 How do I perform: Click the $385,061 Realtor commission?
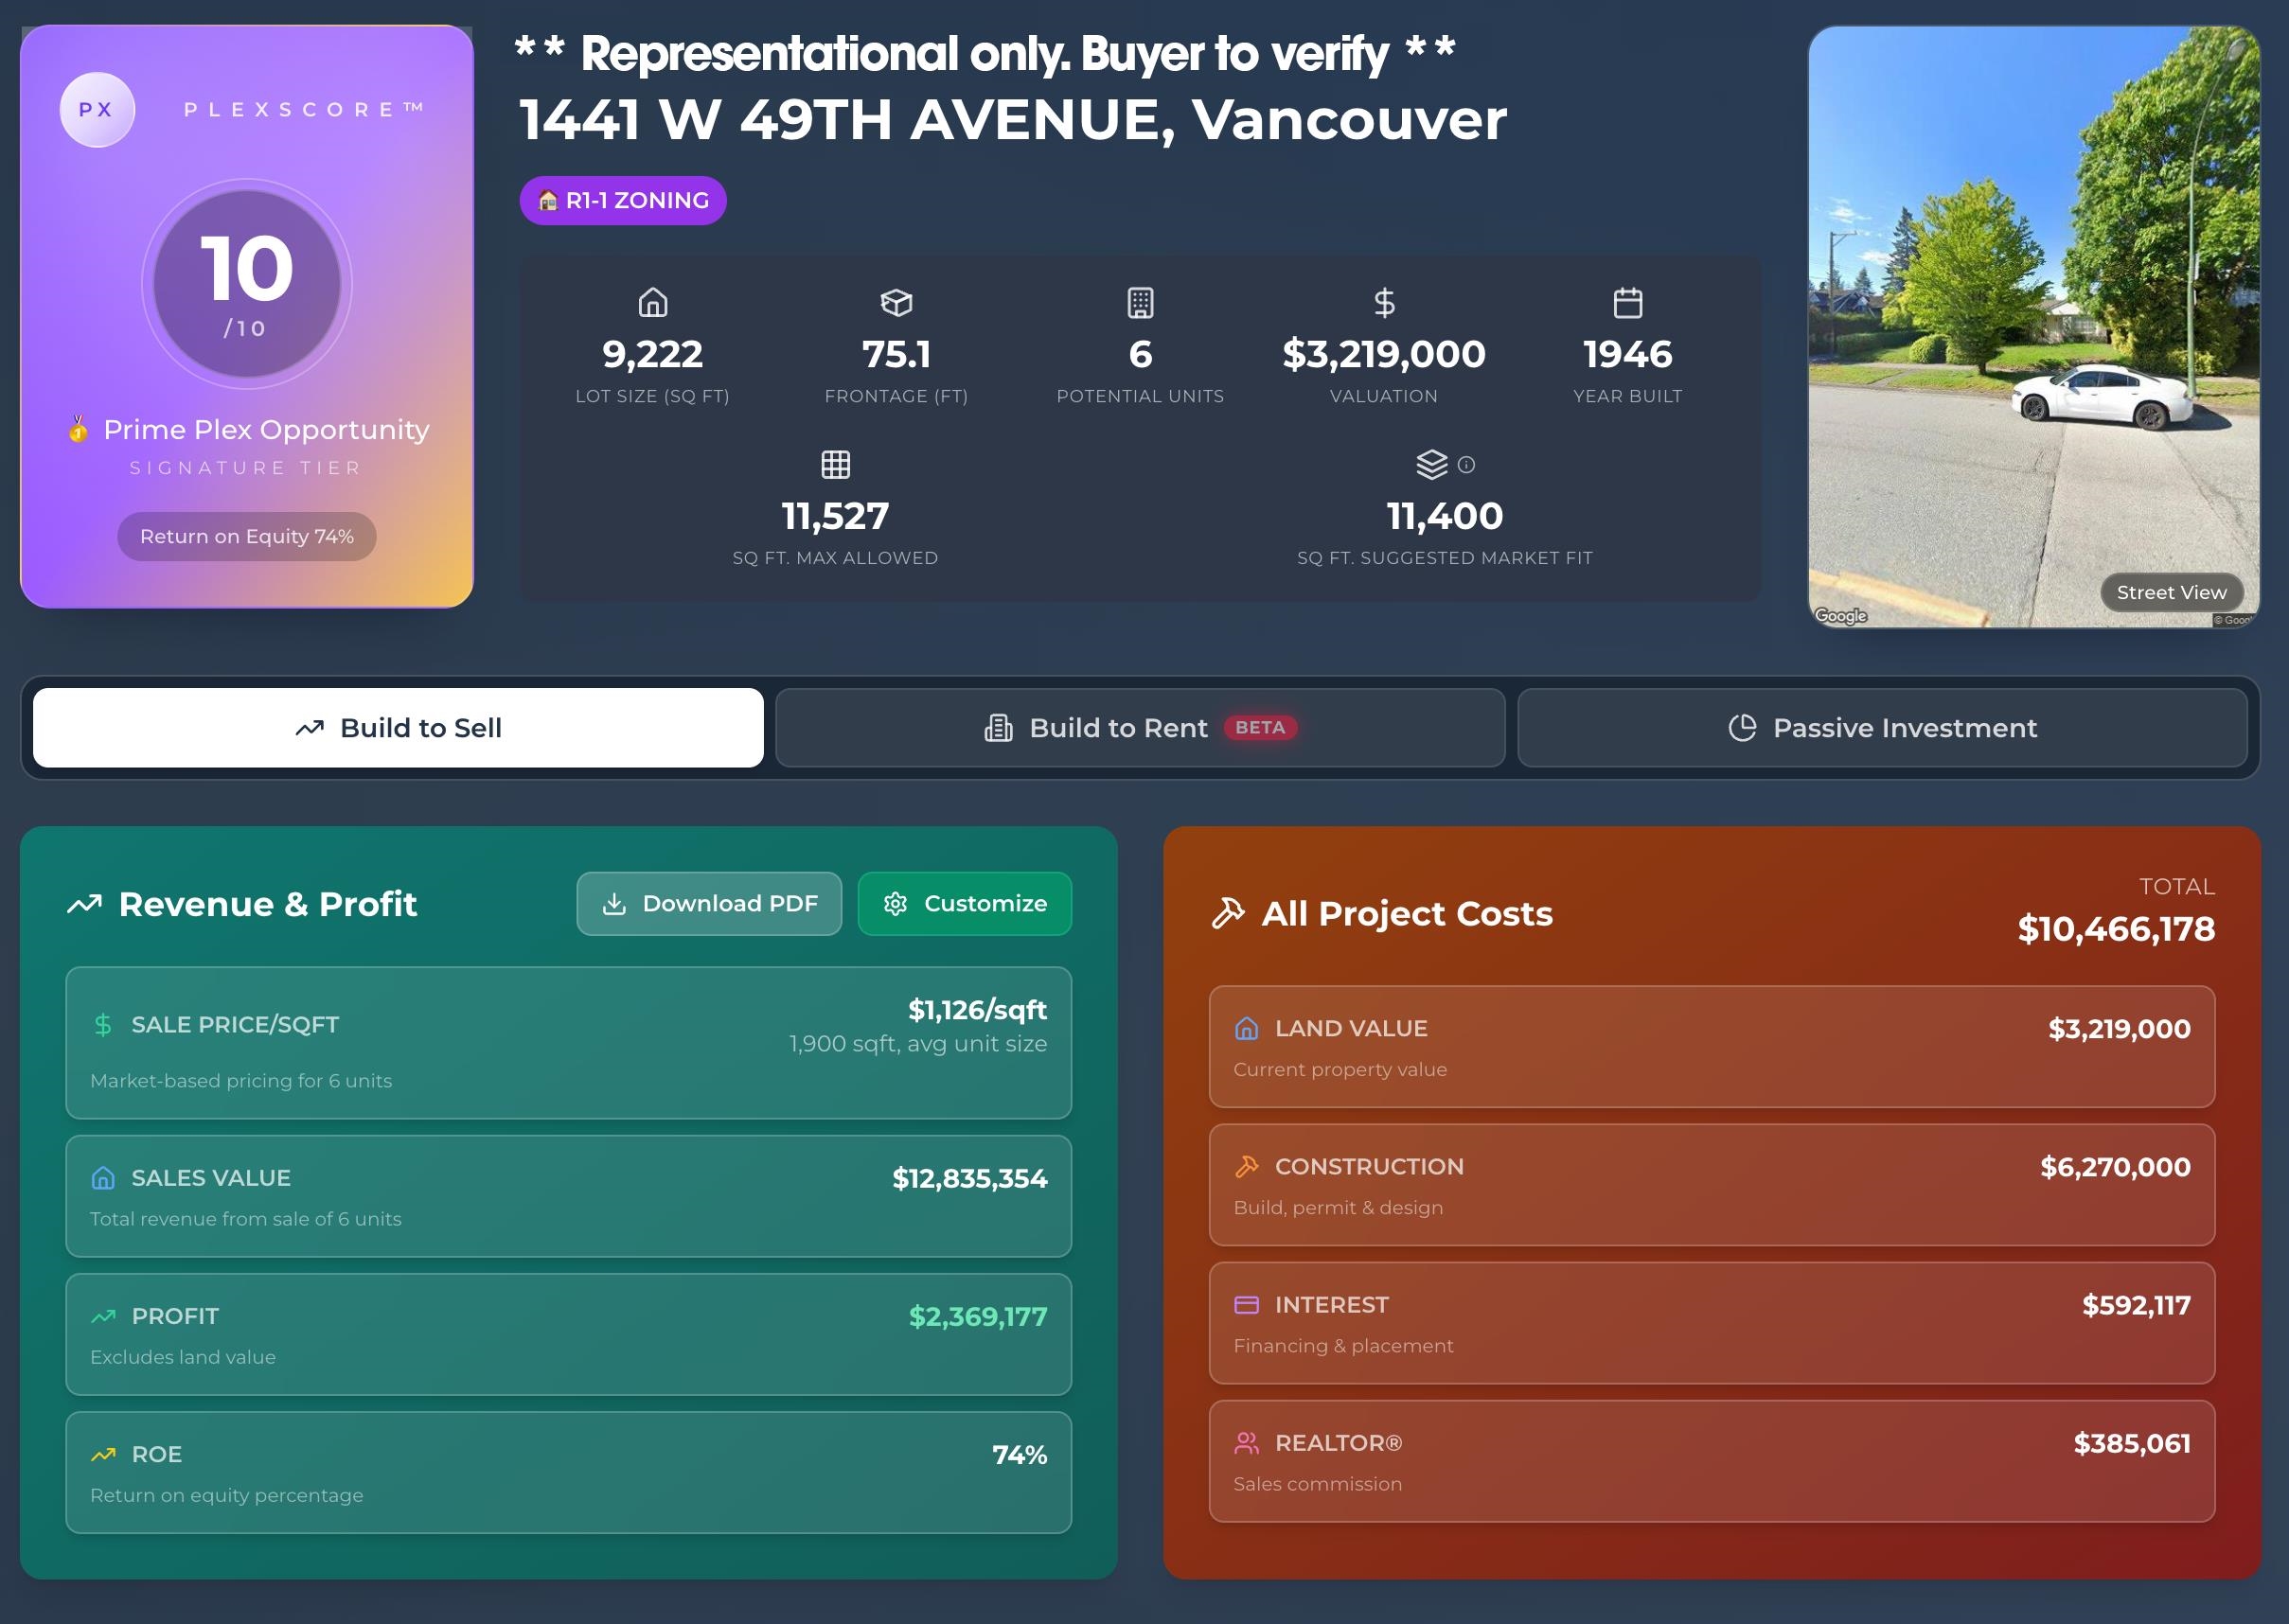click(2132, 1443)
